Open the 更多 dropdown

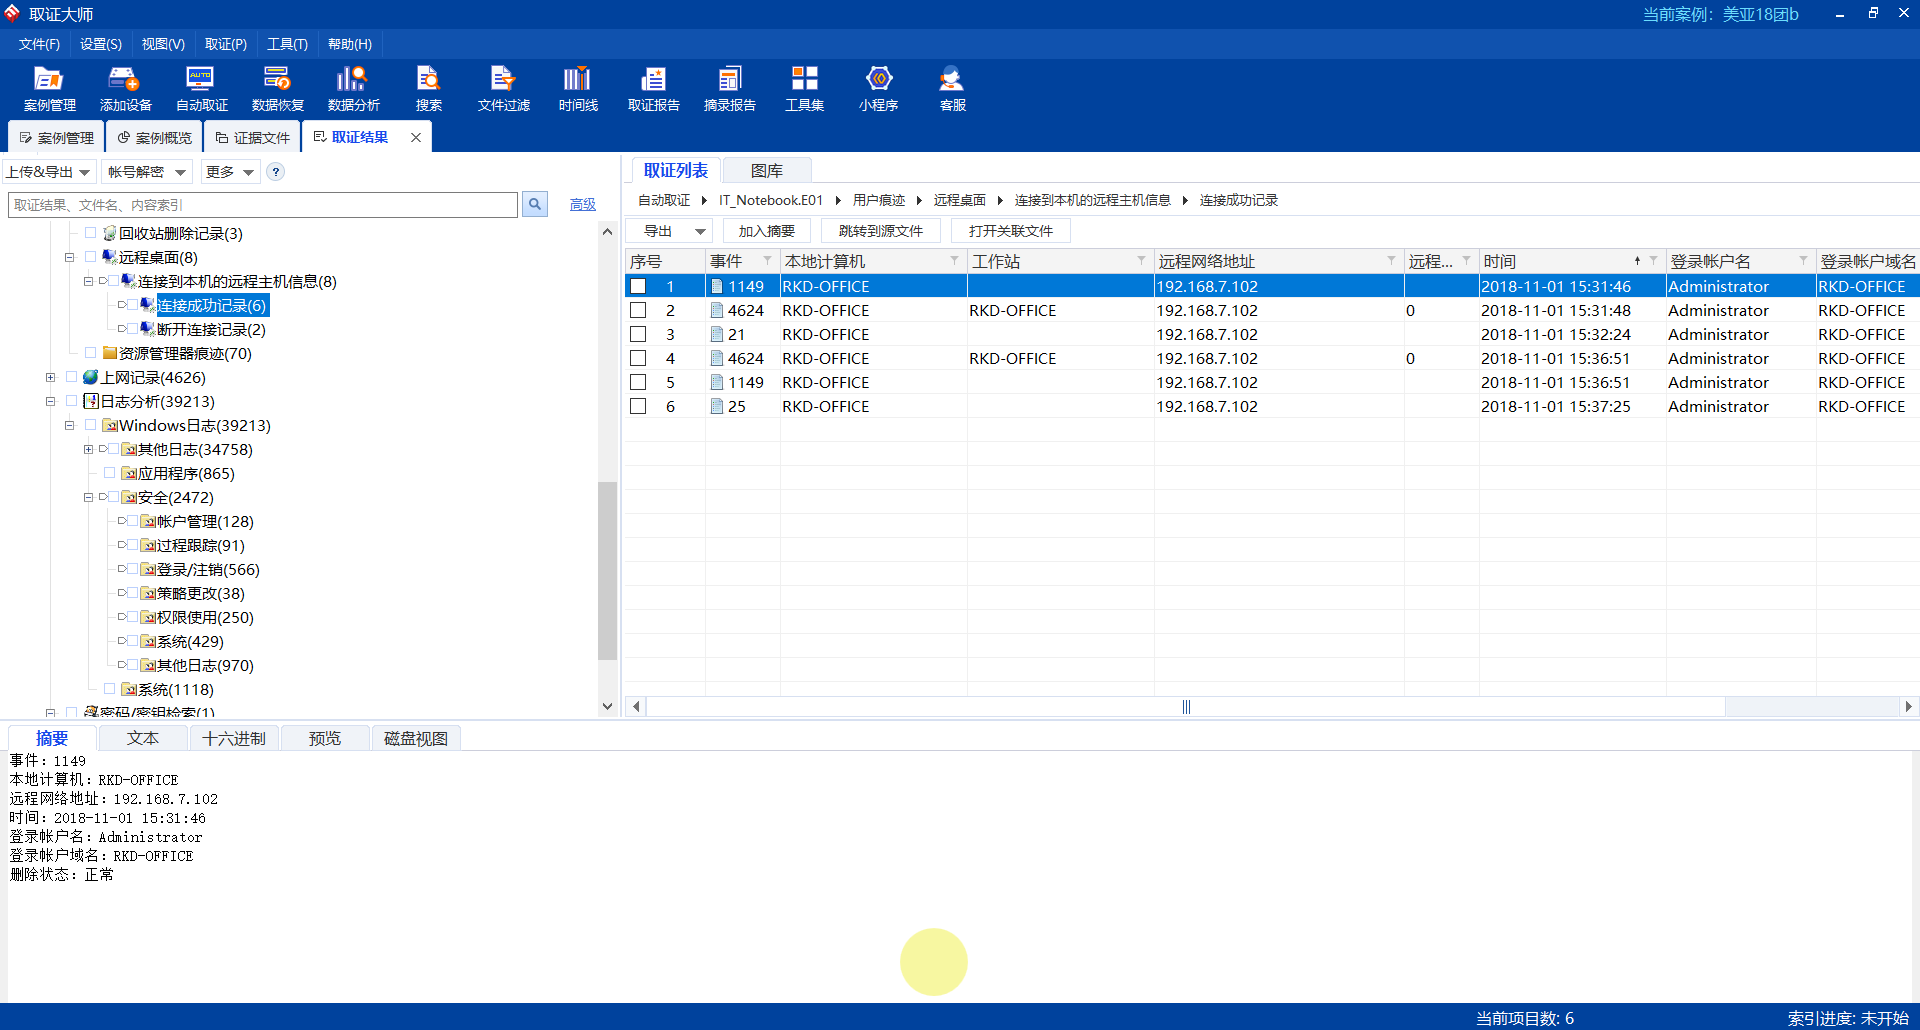[x=230, y=172]
